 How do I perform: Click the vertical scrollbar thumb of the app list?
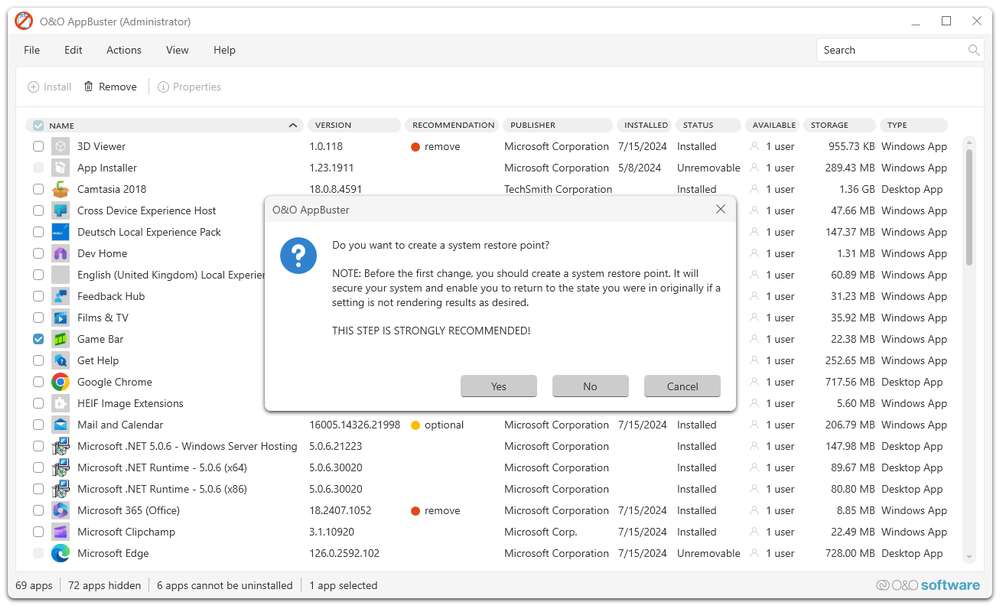[969, 207]
